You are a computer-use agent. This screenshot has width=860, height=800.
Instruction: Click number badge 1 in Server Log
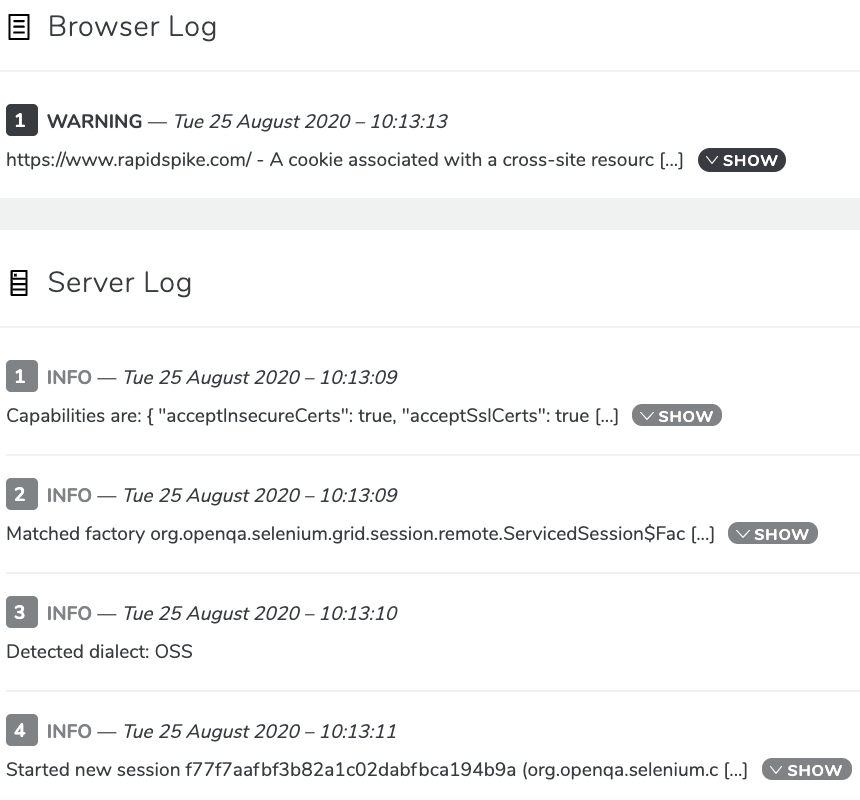click(x=22, y=376)
